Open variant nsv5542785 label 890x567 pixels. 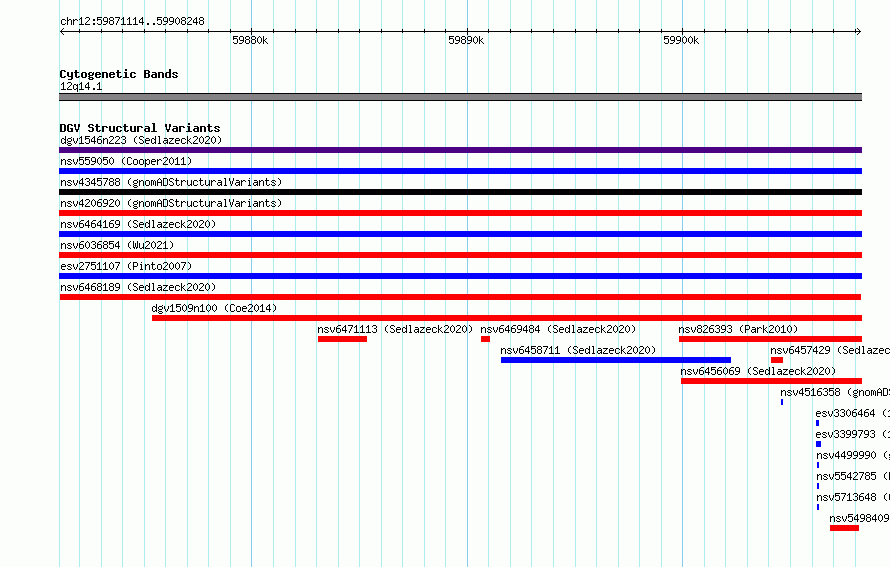[853, 476]
